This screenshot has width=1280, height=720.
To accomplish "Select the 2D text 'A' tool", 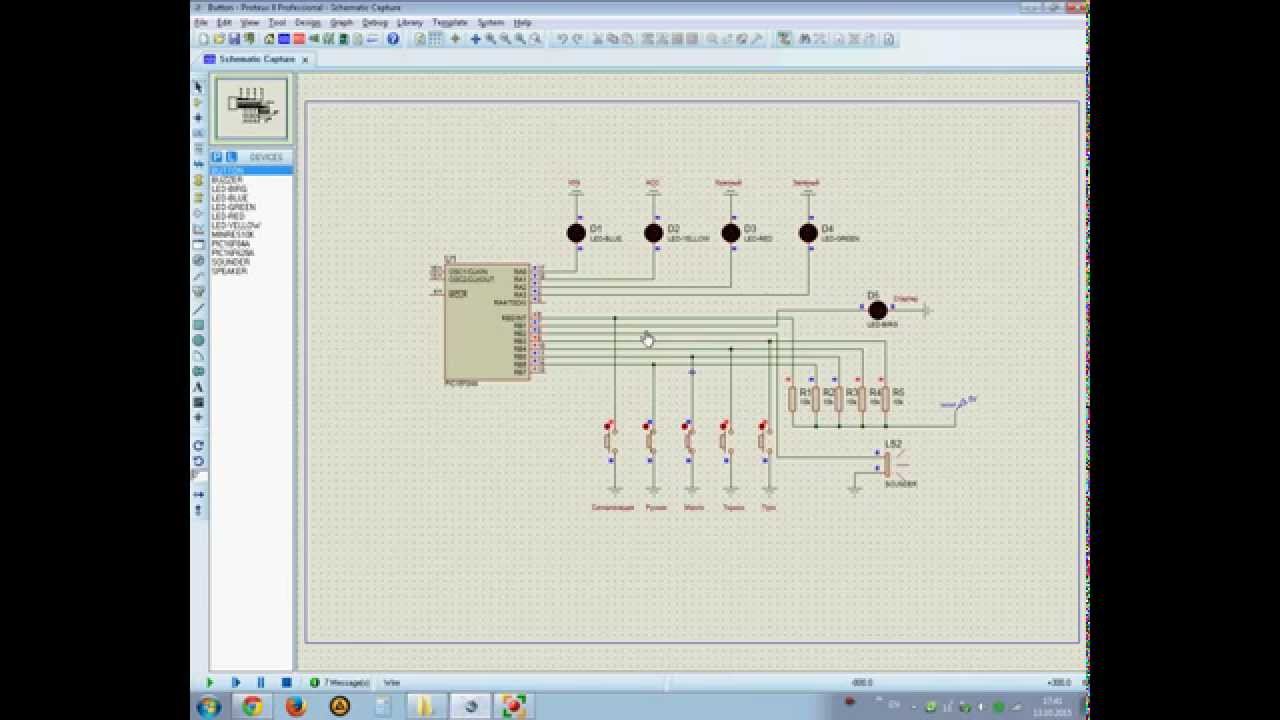I will 198,387.
